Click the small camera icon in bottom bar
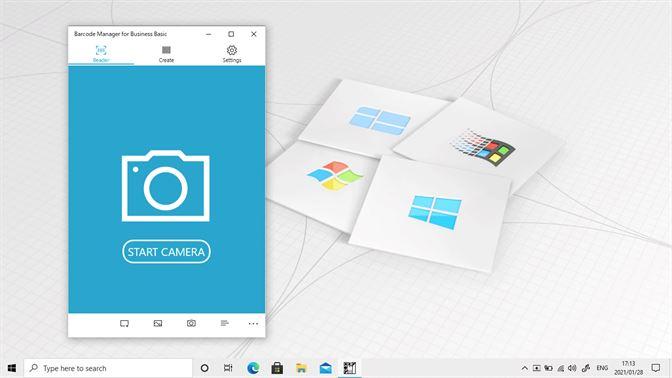Screen dimensions: 672x378 [x=191, y=323]
